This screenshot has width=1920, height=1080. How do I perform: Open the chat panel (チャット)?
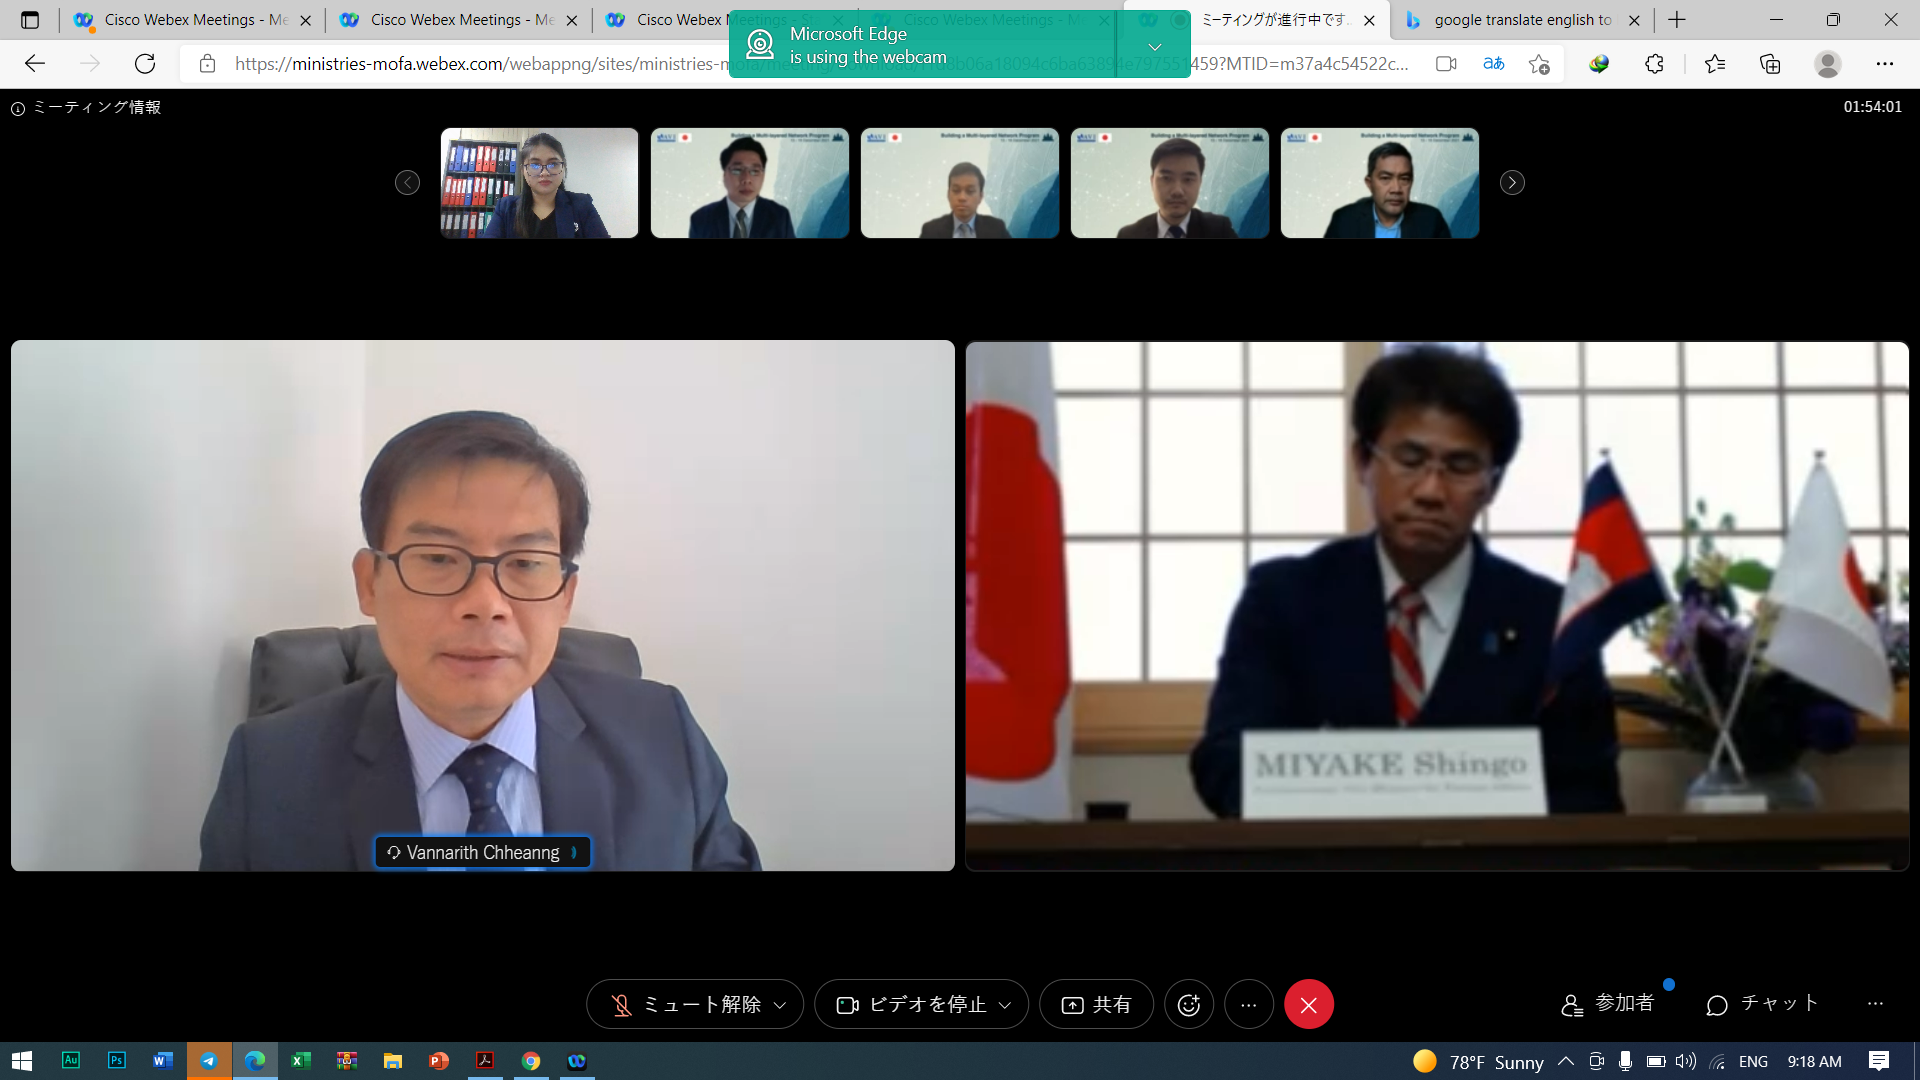point(1762,1004)
